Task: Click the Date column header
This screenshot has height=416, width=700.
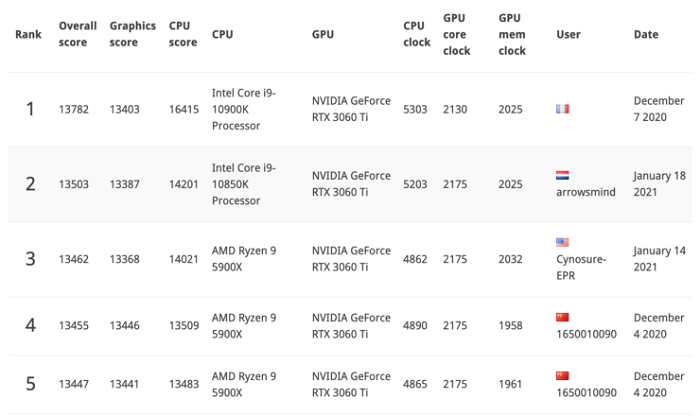Action: tap(646, 34)
